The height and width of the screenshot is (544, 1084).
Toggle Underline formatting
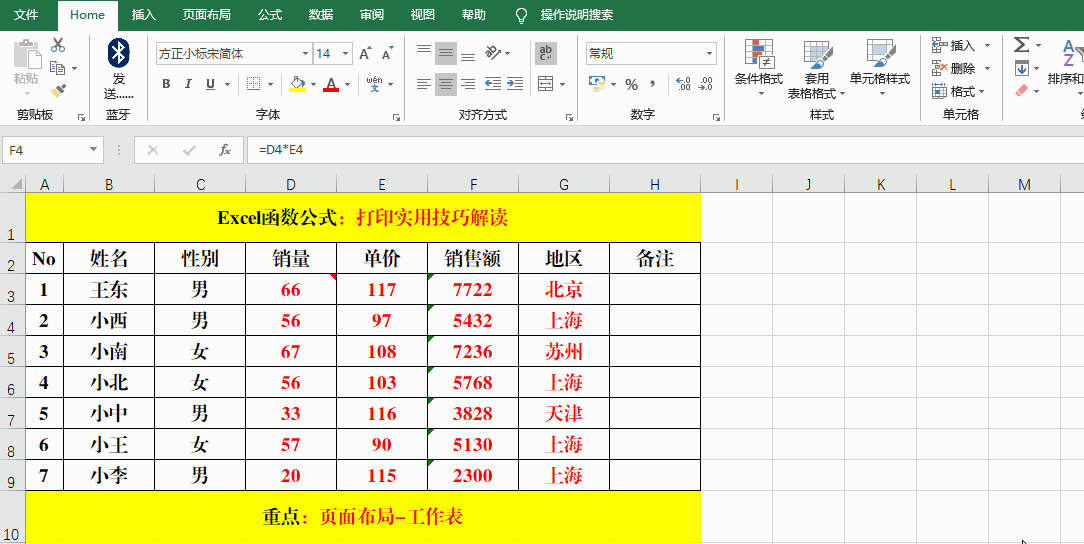[x=209, y=84]
